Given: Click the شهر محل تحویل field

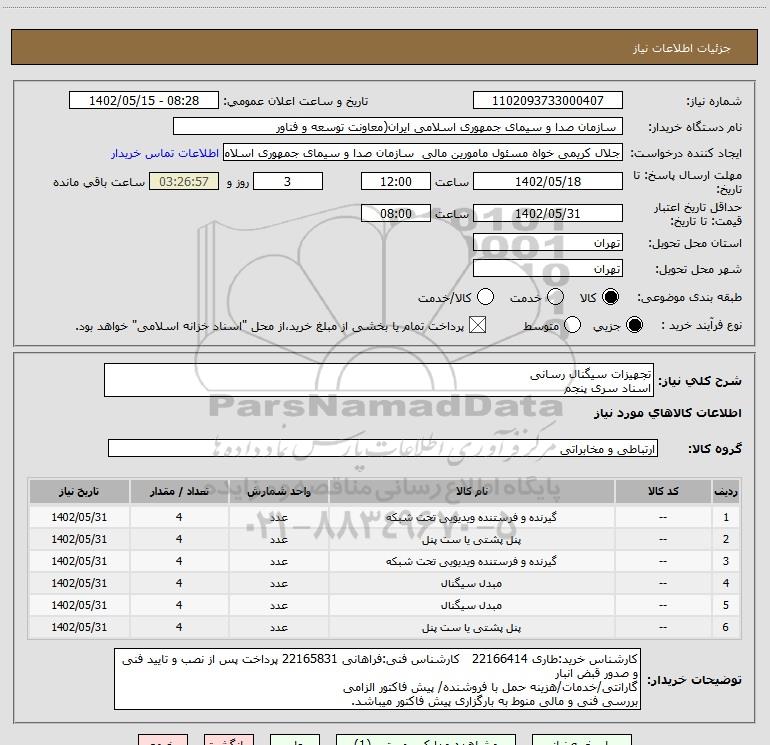Looking at the screenshot, I should pos(548,269).
